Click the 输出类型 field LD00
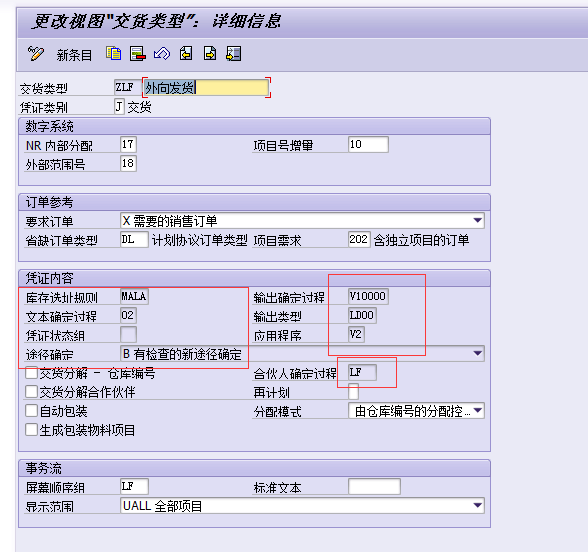Viewport: 588px width, 552px height. [362, 315]
